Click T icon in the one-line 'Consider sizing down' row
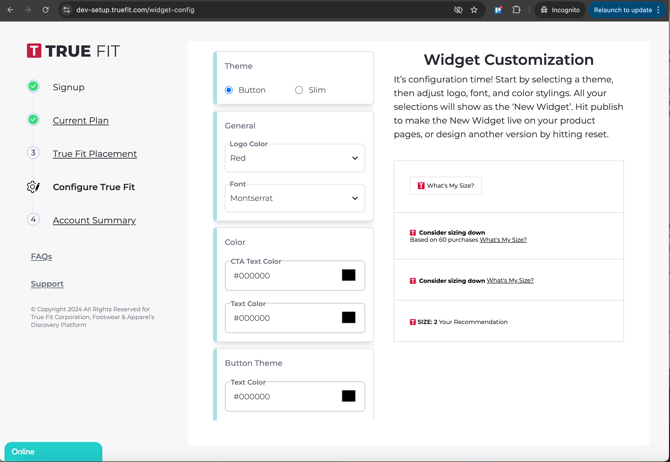 (x=413, y=281)
